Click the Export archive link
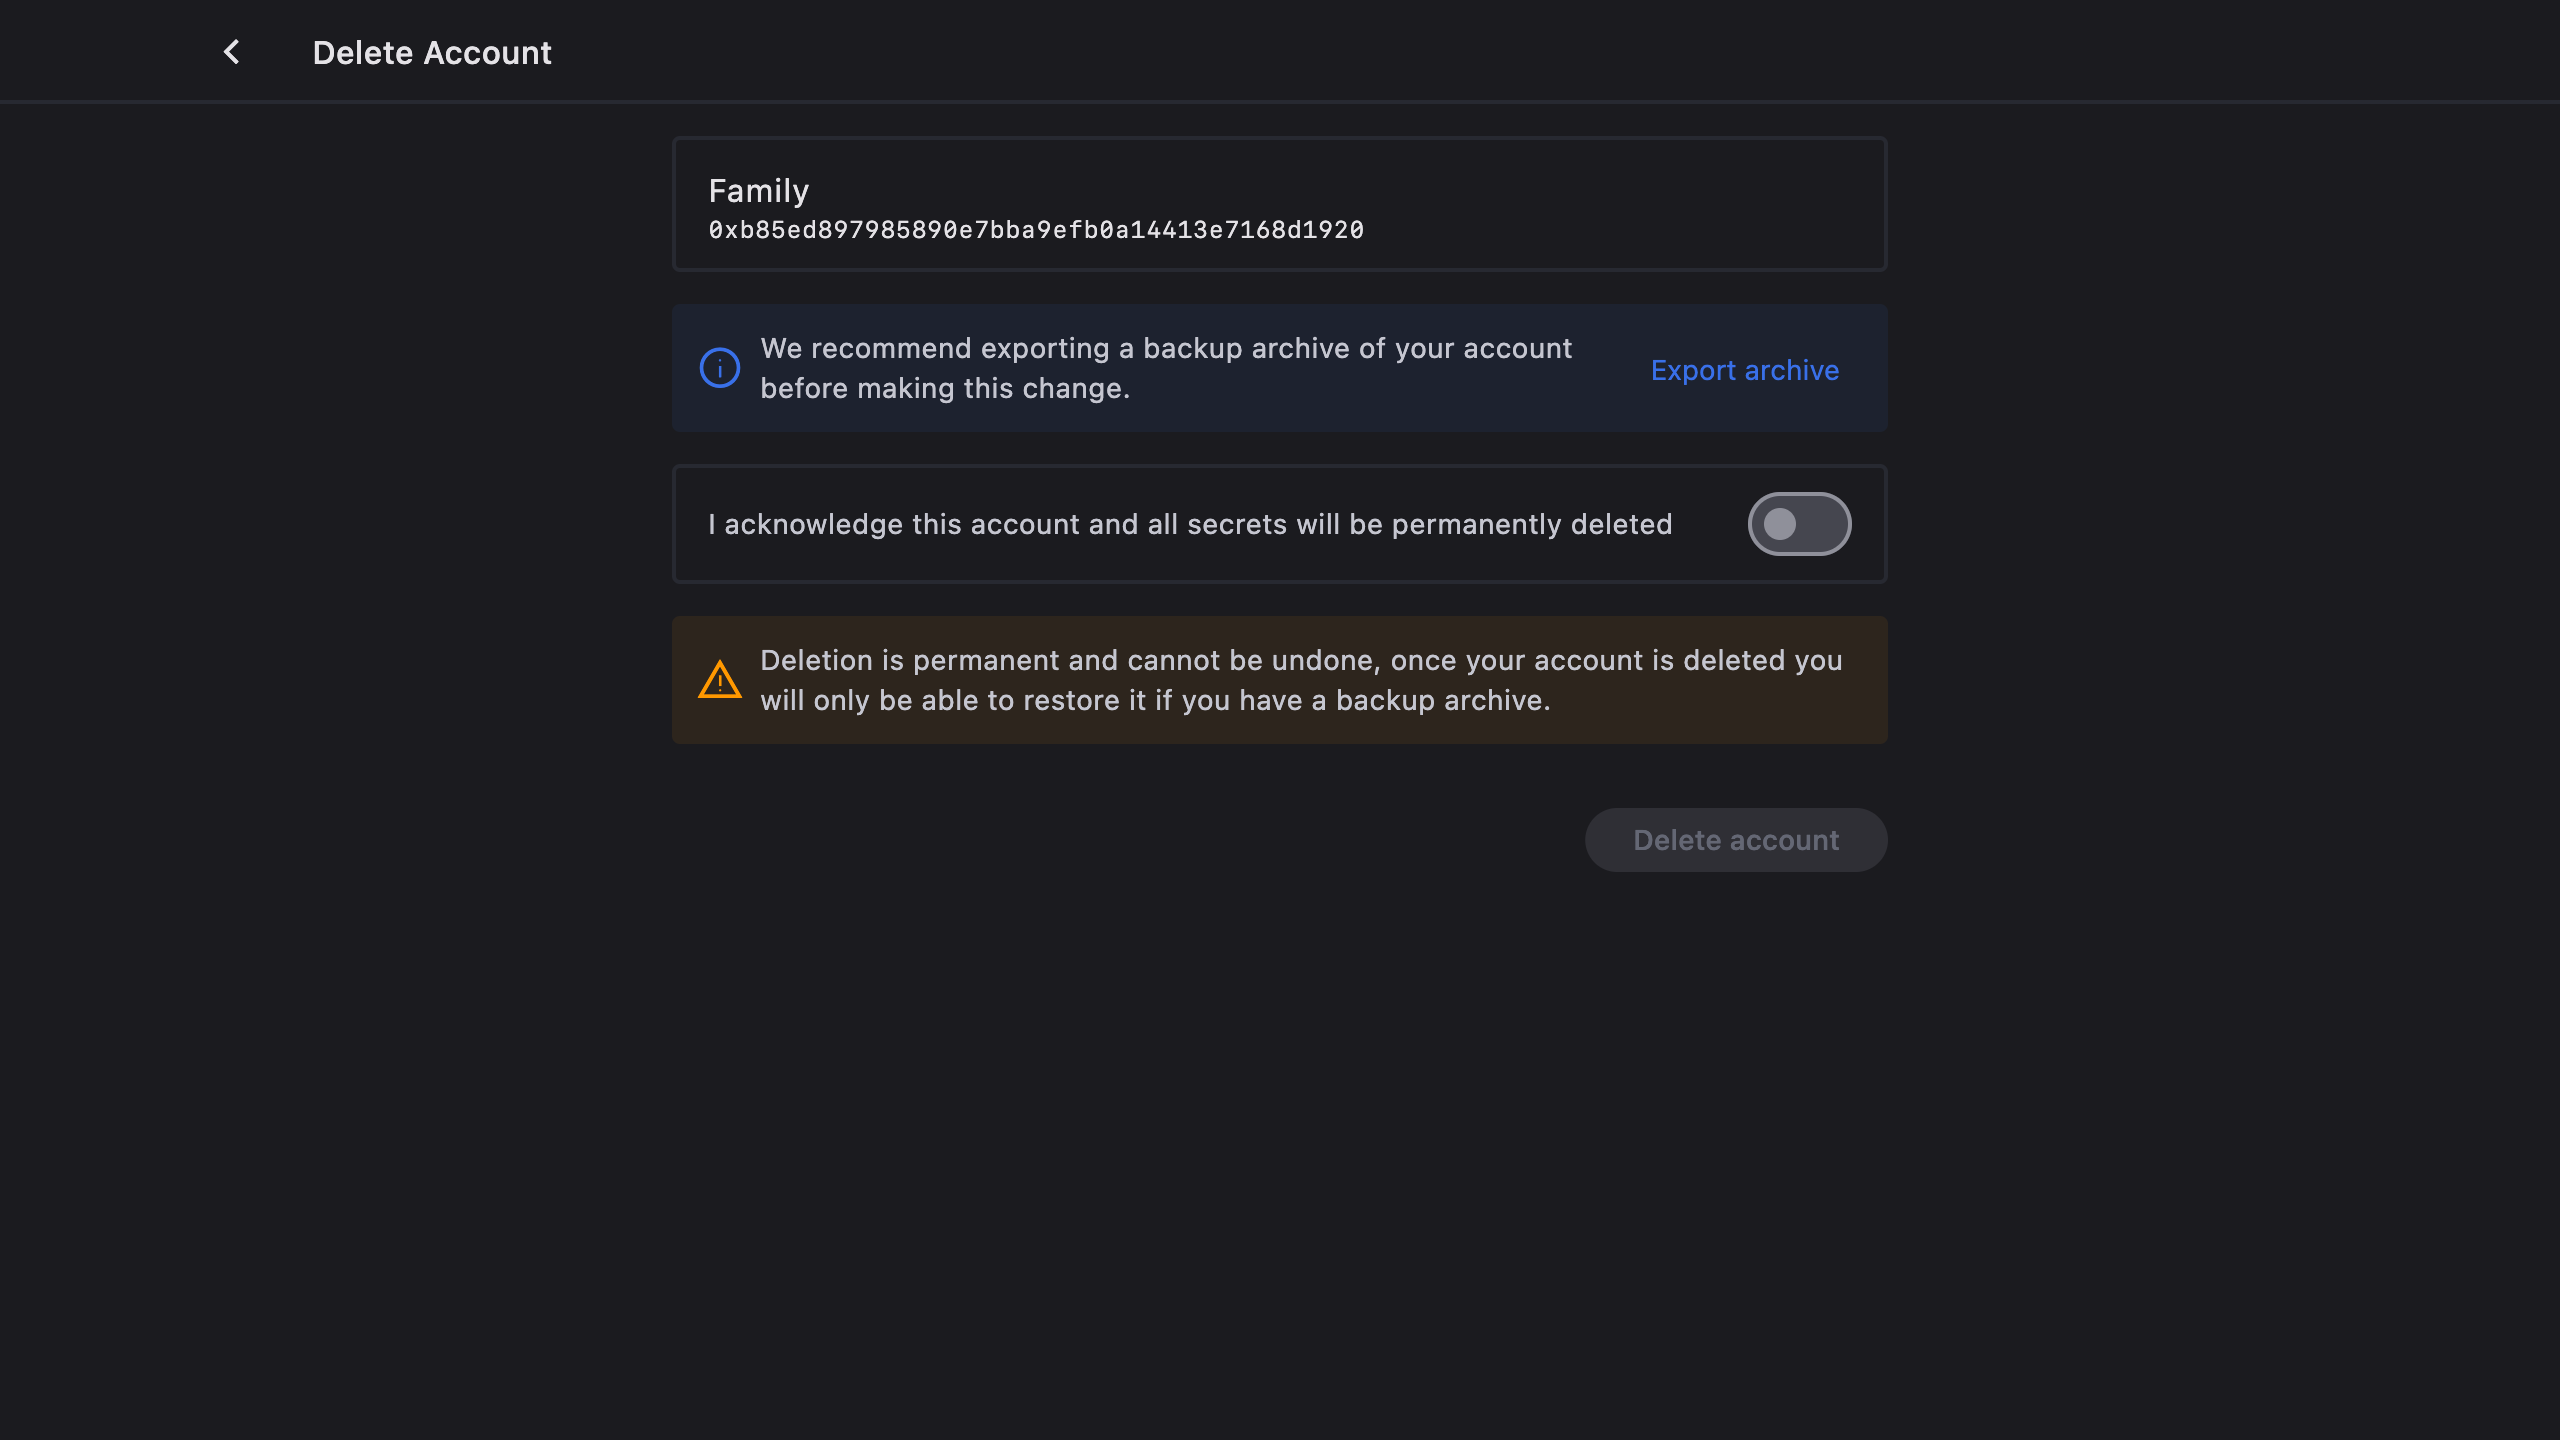 click(1744, 370)
